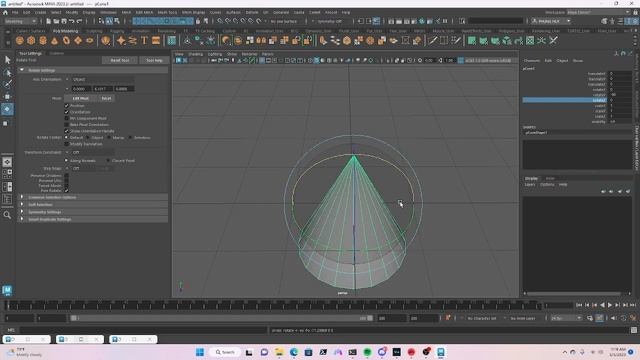Toggle Modify Translation checkbox
Image resolution: width=640 pixels, height=360 pixels.
[67, 144]
